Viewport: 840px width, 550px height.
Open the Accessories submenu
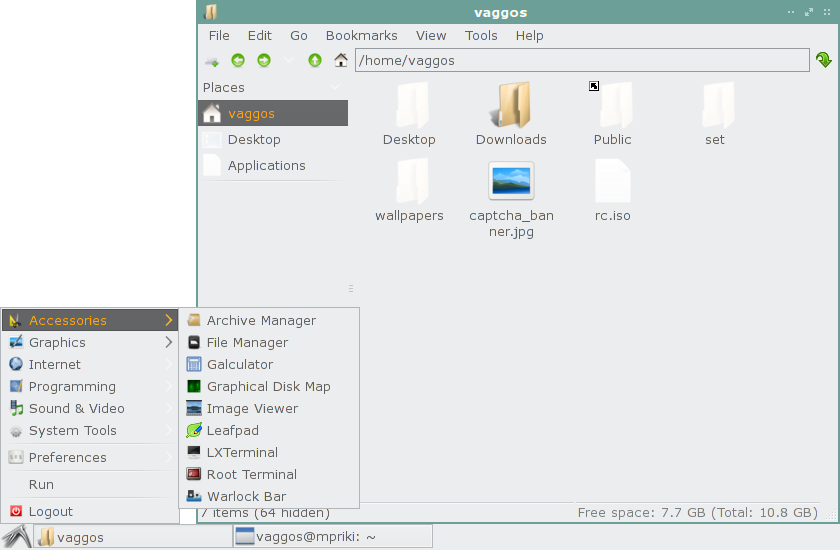coord(90,320)
